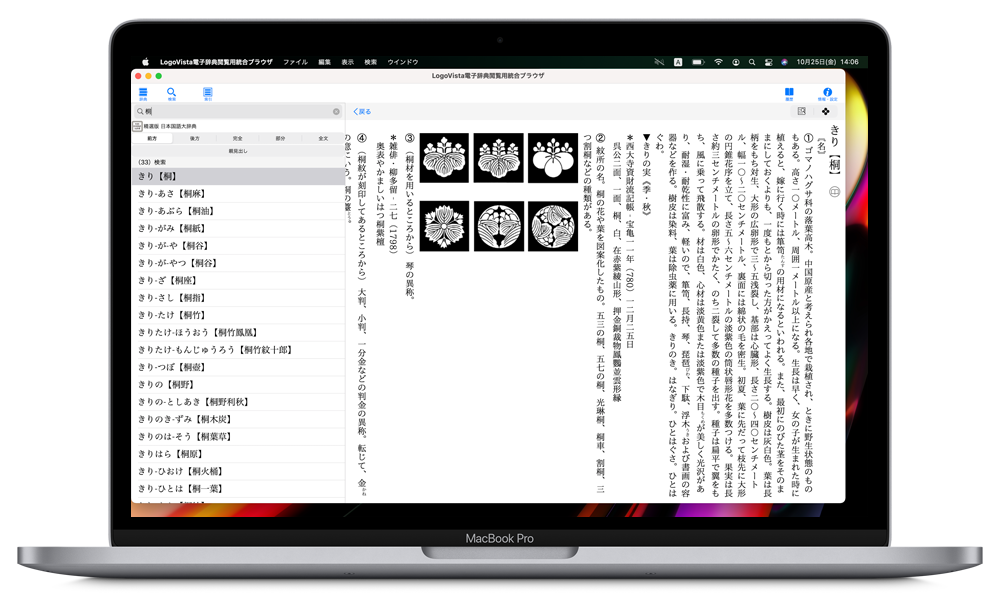Click the A input source icon

(678, 62)
